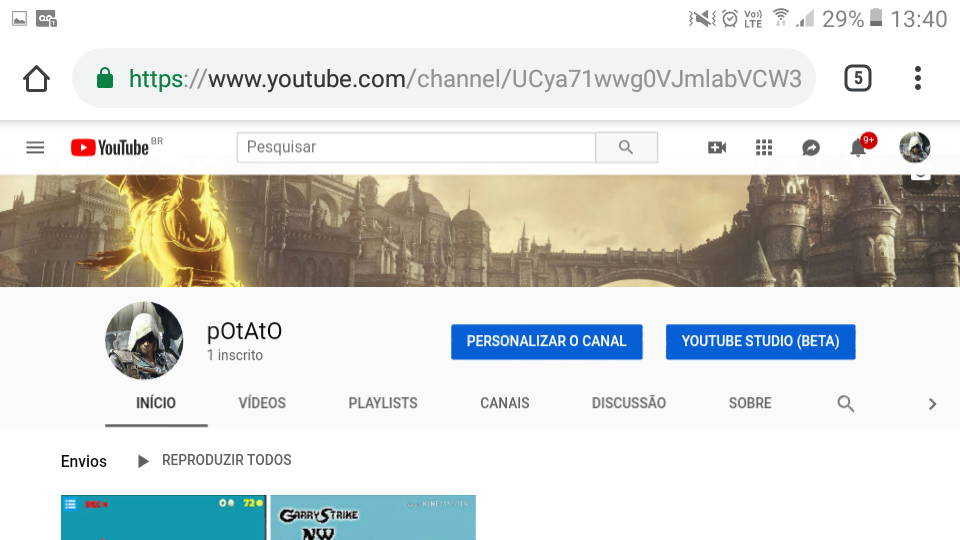Expand more tabs with the right chevron

tap(932, 404)
